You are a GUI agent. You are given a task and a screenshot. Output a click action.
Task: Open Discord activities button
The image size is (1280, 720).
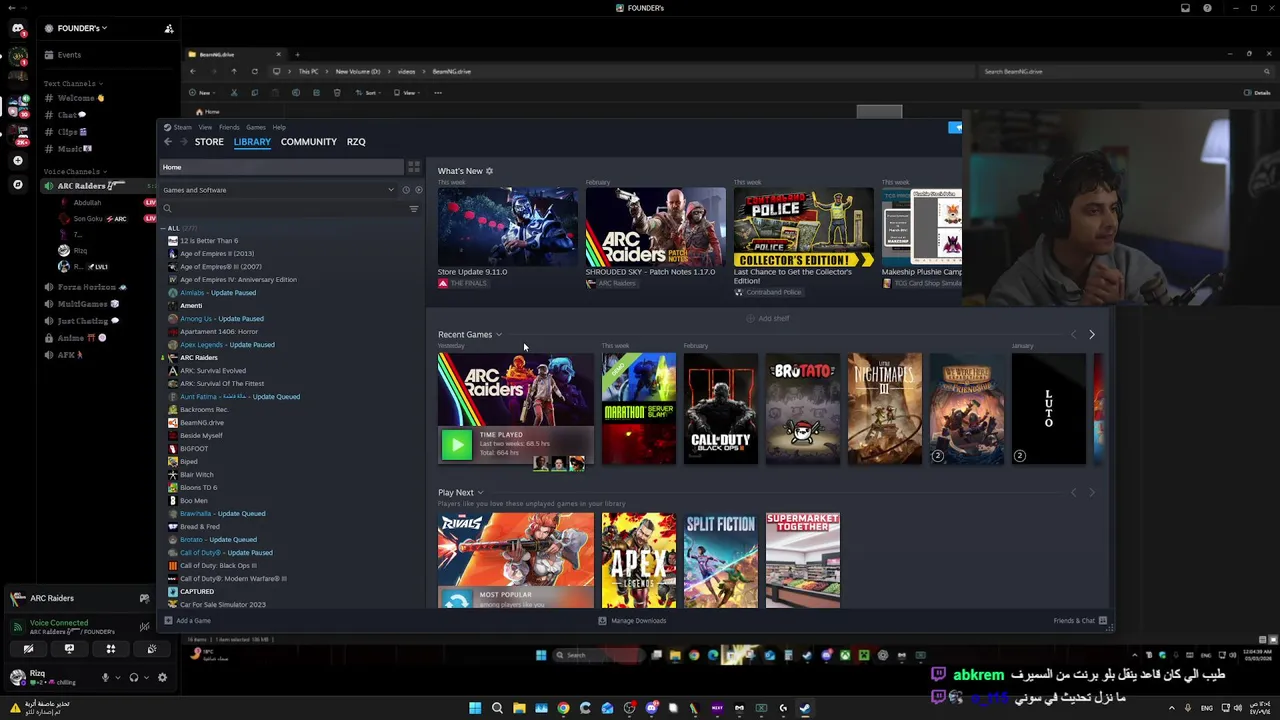pos(111,649)
